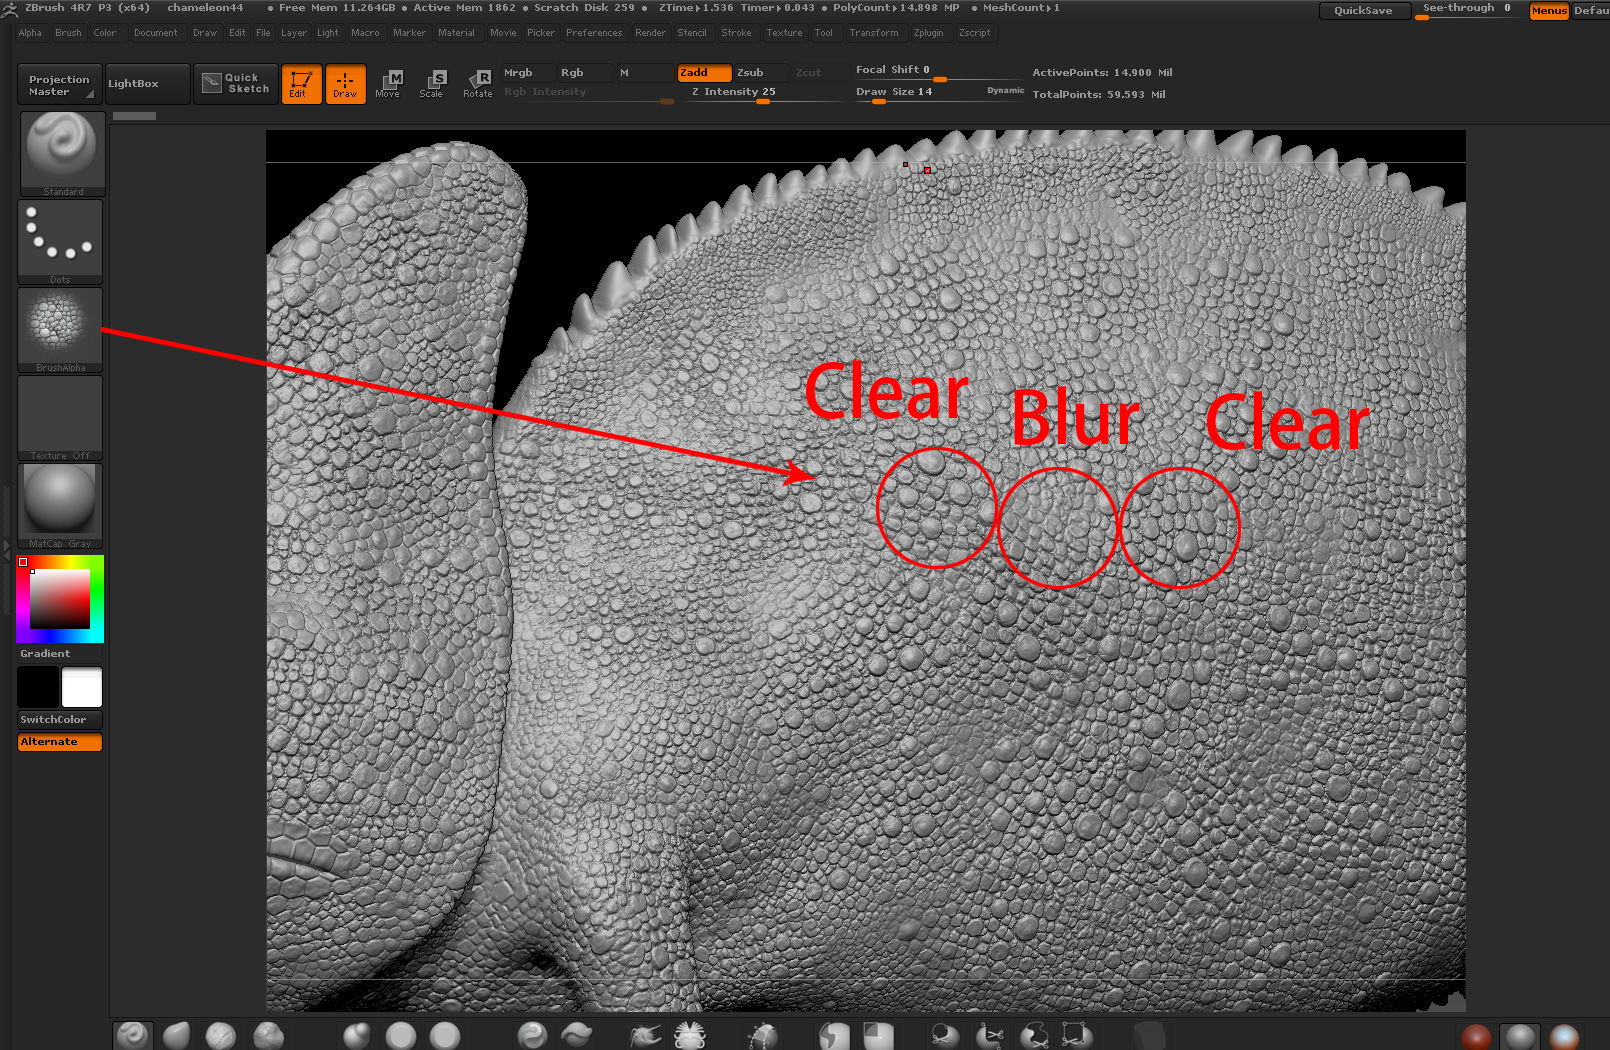The height and width of the screenshot is (1050, 1610).
Task: Click the DefaultZScript button at top right
Action: (x=1591, y=10)
